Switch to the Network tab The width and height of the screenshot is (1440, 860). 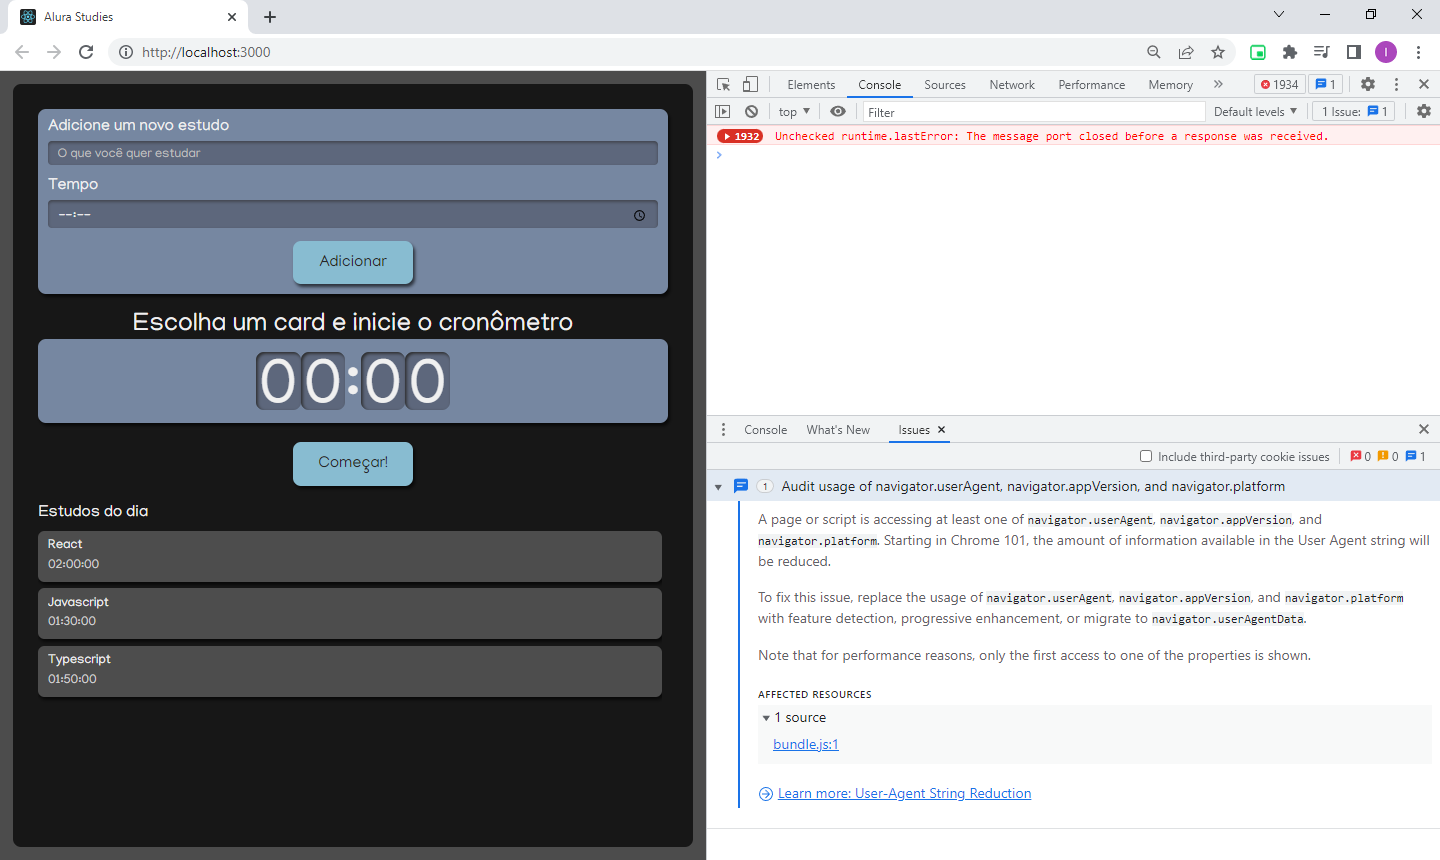pos(1012,85)
